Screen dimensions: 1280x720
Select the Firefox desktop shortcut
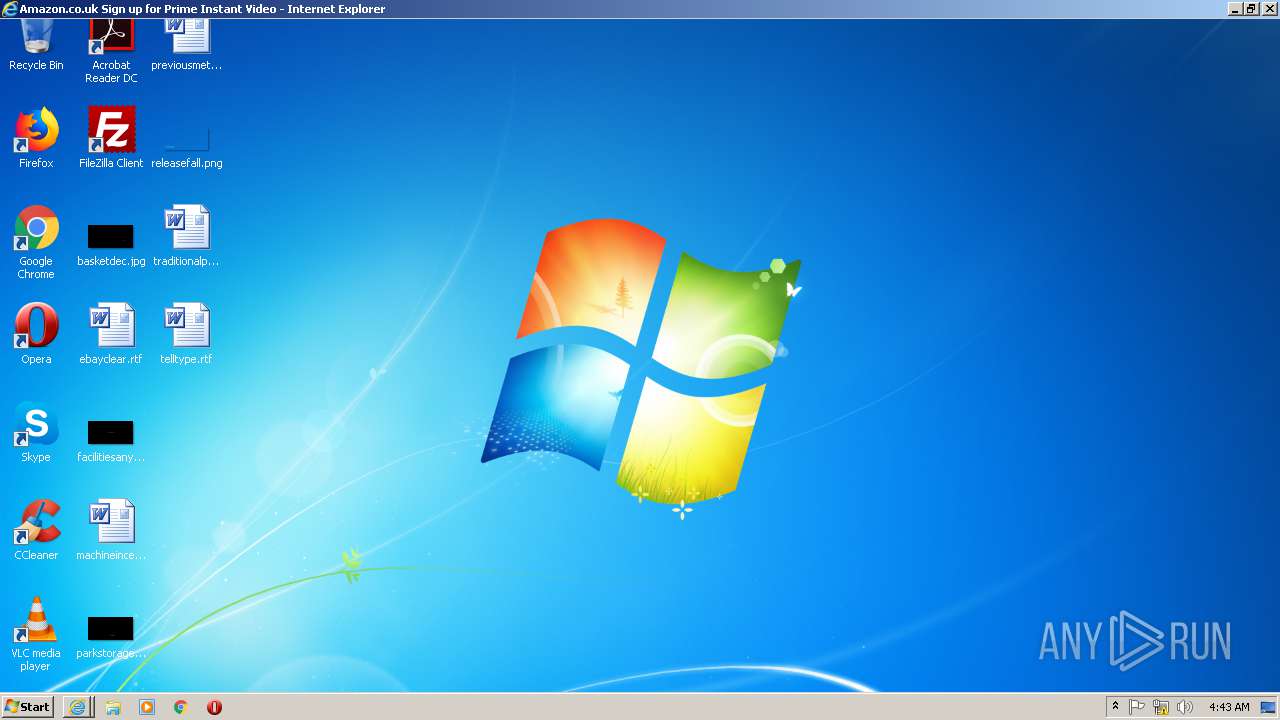(x=36, y=138)
